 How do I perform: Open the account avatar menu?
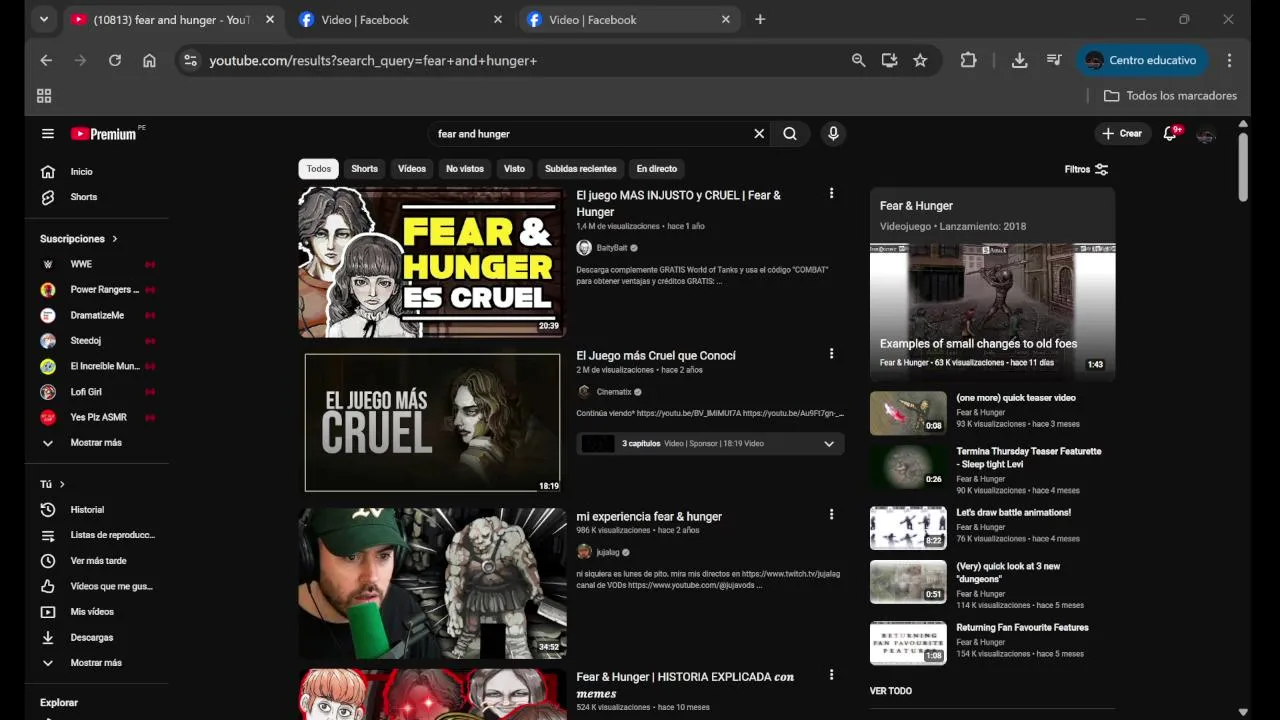1206,134
